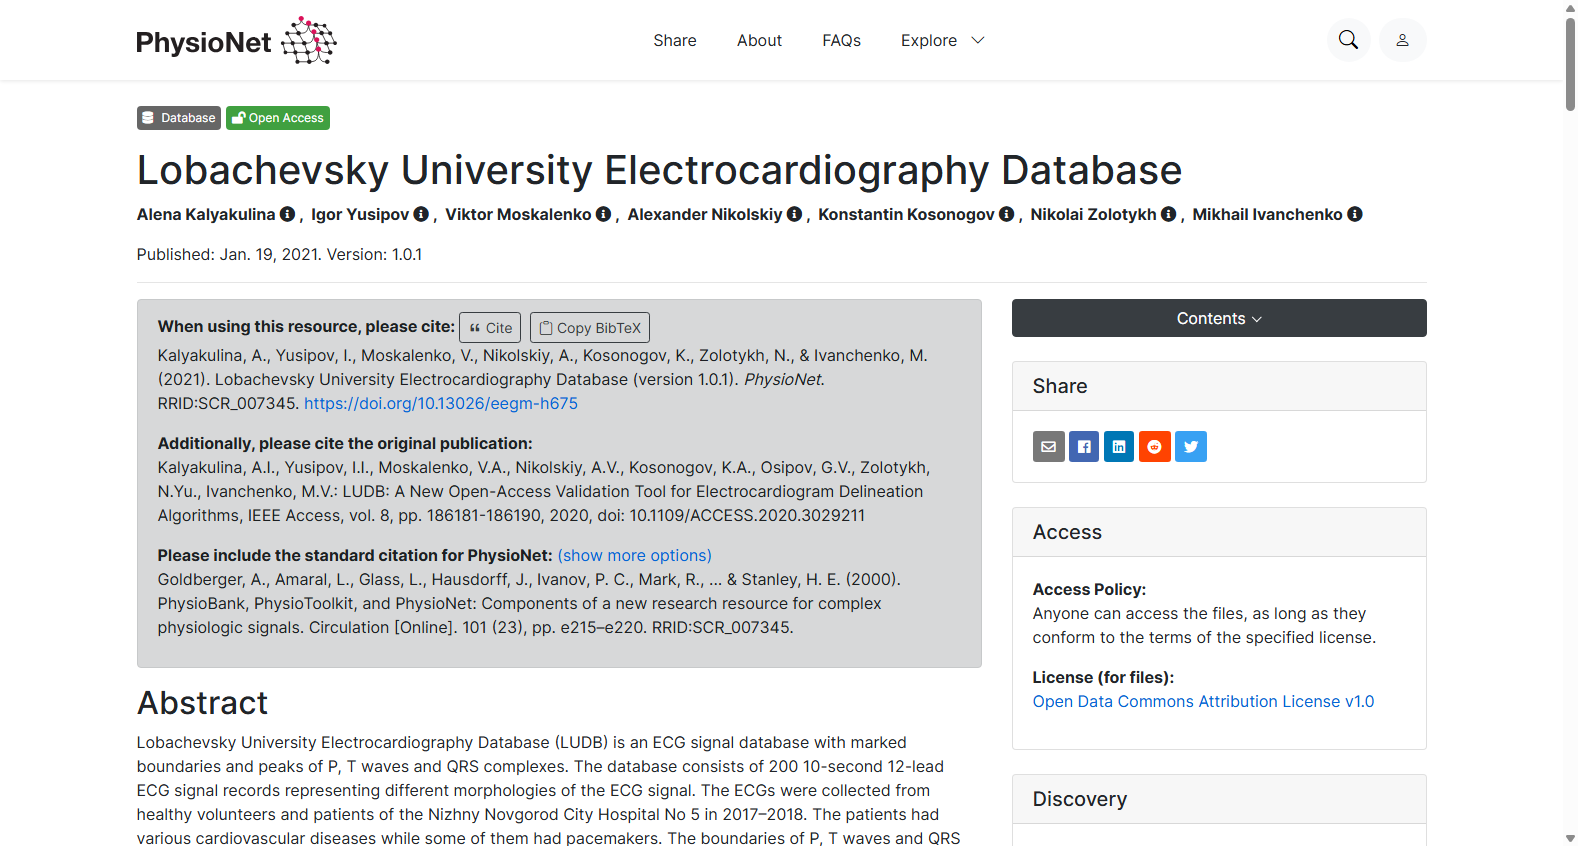This screenshot has width=1578, height=846.
Task: Open the doi.org/10.13026/eegm-h675 link
Action: click(x=441, y=403)
